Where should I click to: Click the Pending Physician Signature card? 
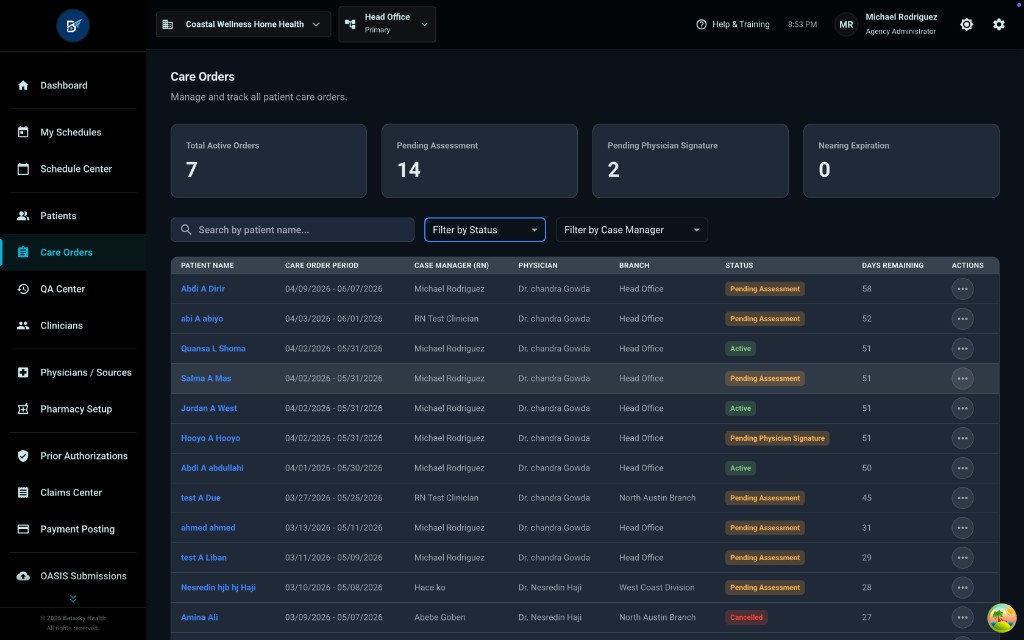click(x=690, y=161)
